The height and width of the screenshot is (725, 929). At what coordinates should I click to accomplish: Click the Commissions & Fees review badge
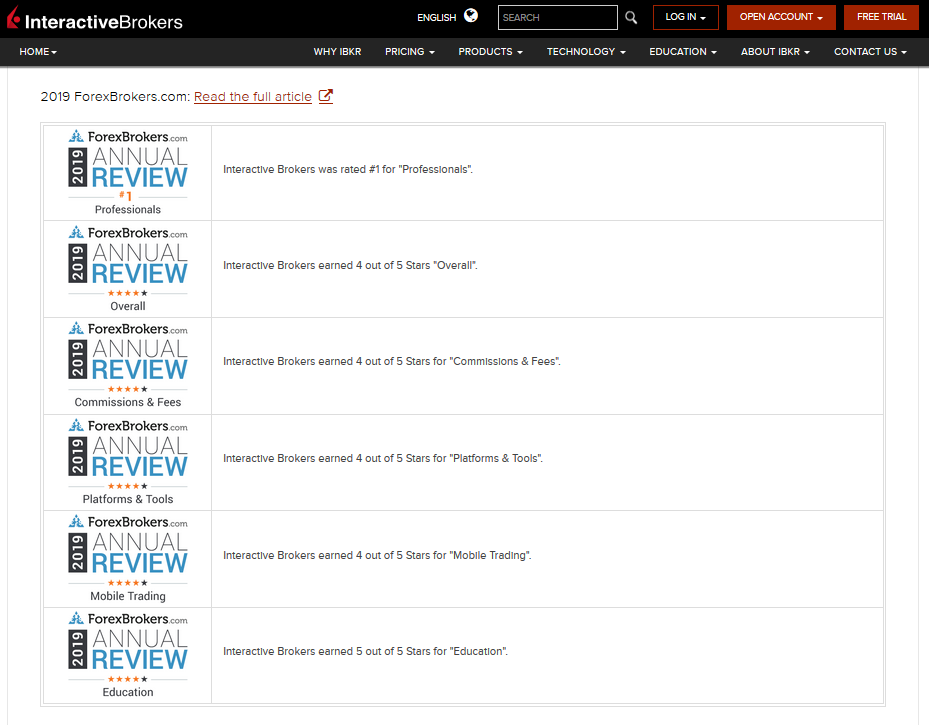tap(128, 365)
